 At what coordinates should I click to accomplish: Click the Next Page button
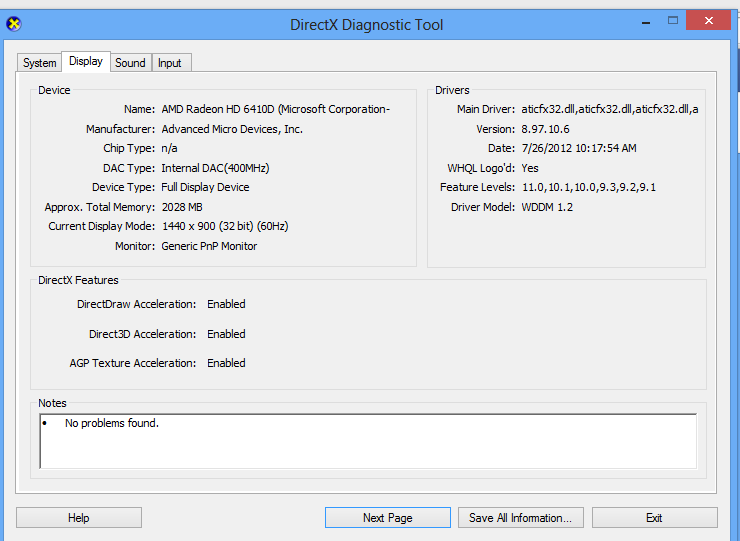pos(387,518)
